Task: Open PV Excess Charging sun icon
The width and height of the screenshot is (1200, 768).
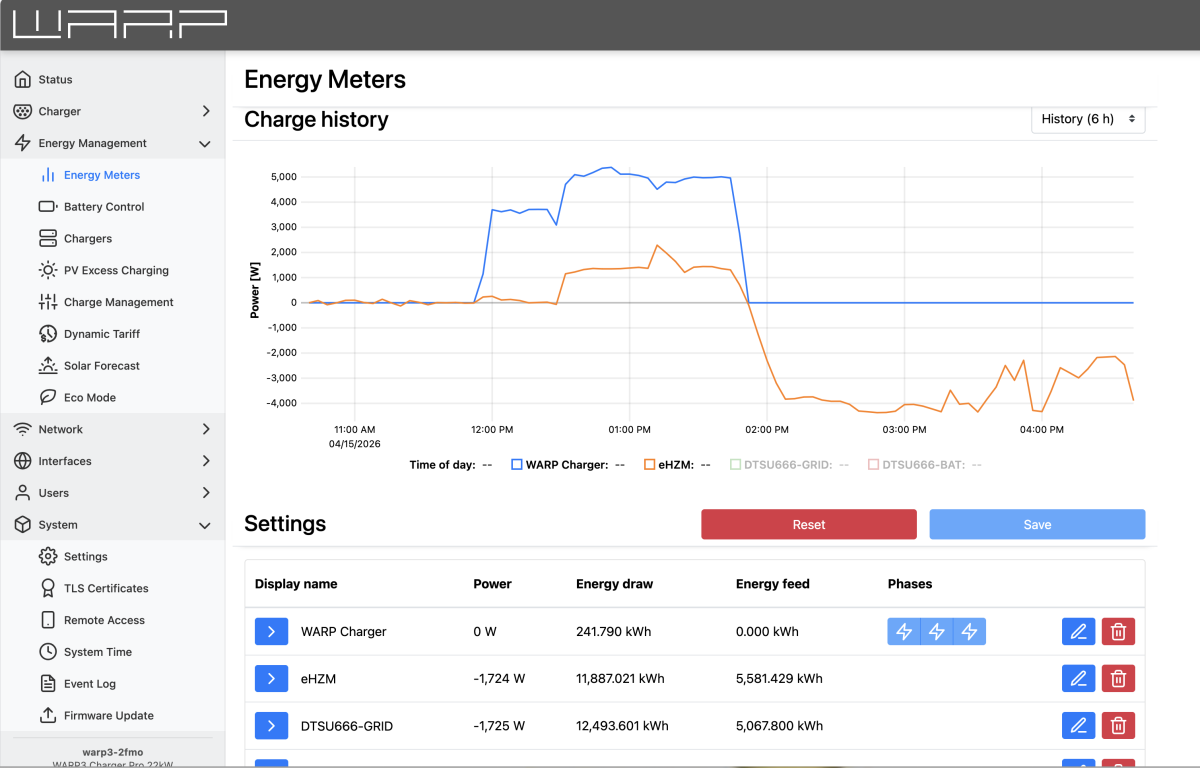Action: [x=48, y=270]
